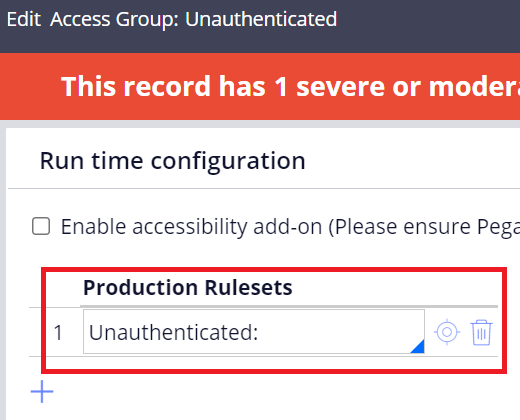This screenshot has width=520, height=420.
Task: Enable accessibility add-on checkbox
Action: click(41, 226)
